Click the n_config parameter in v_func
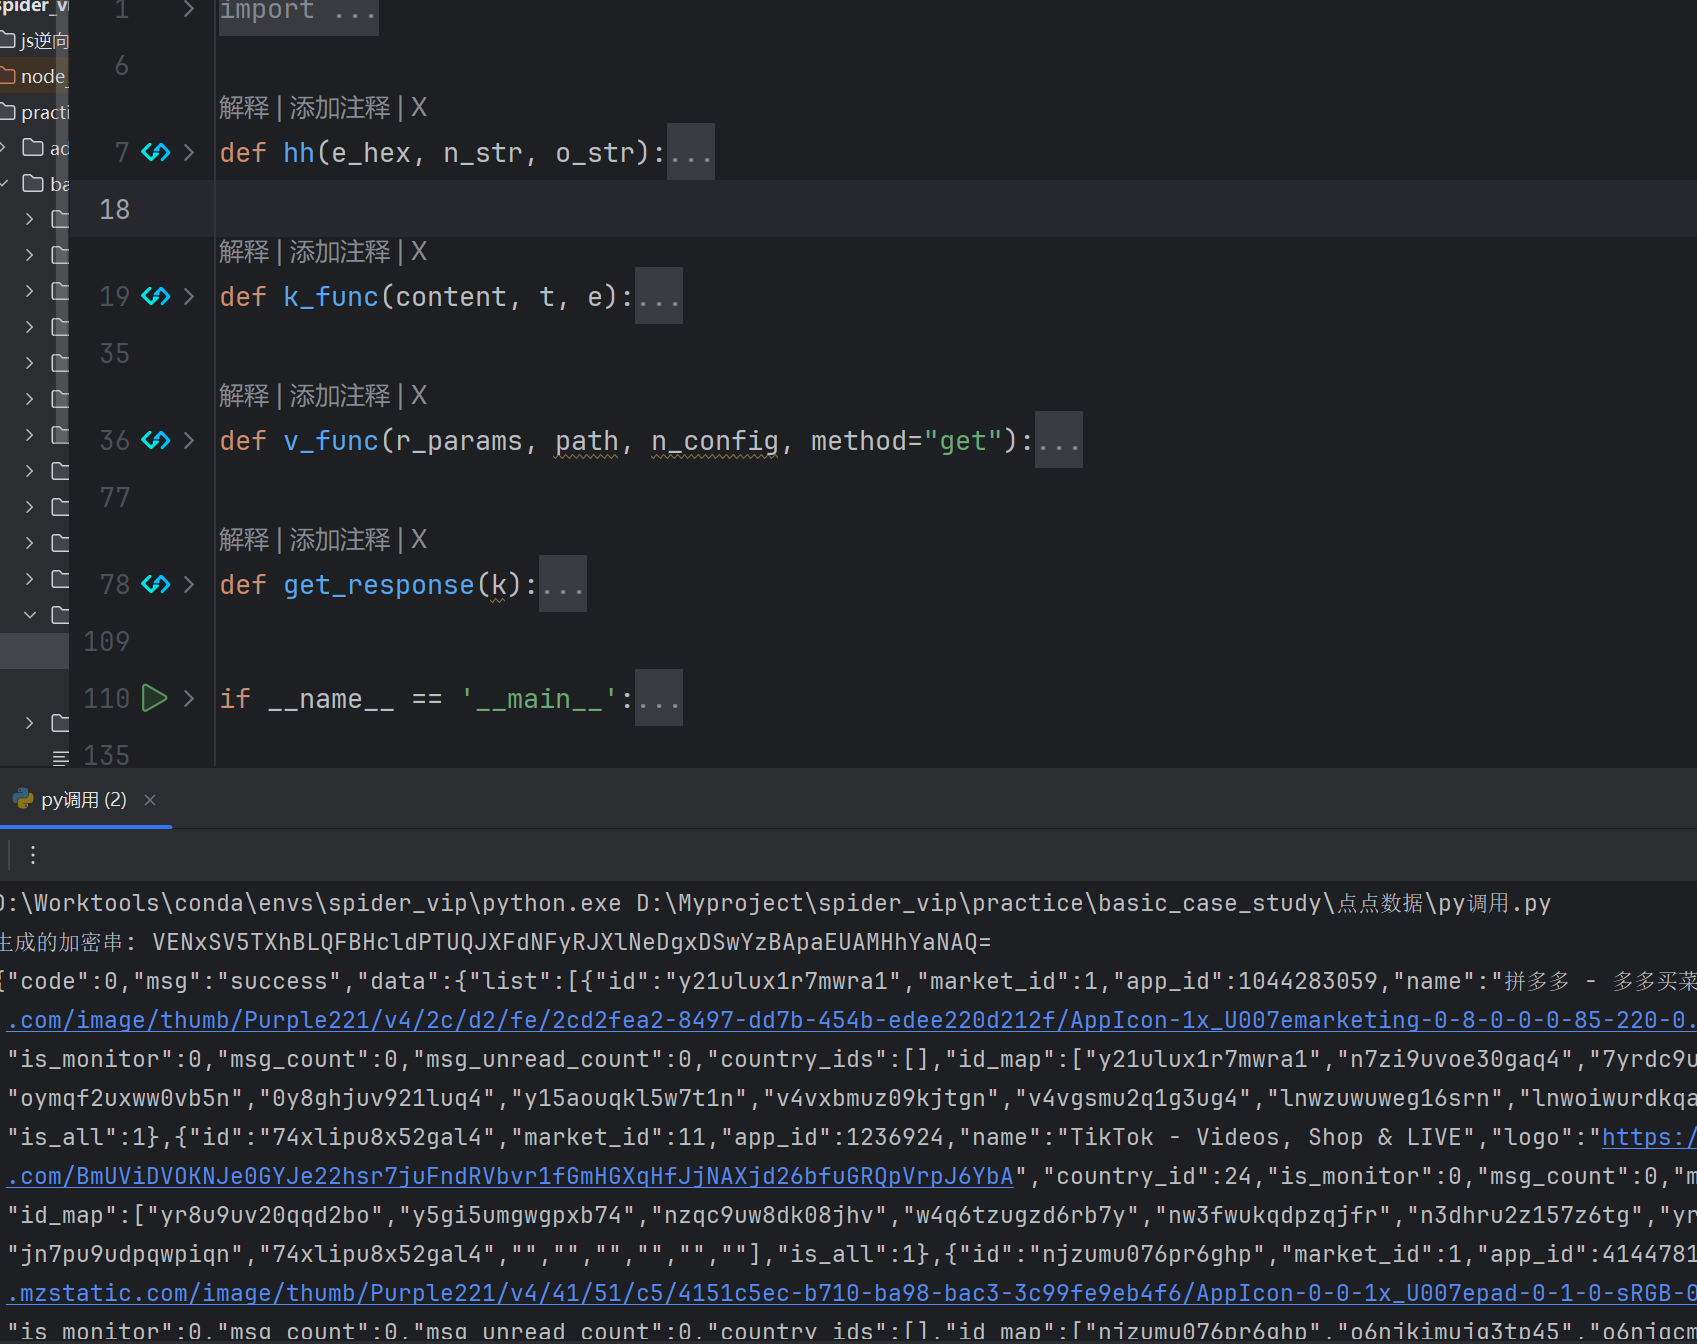Viewport: 1697px width, 1344px height. click(715, 440)
